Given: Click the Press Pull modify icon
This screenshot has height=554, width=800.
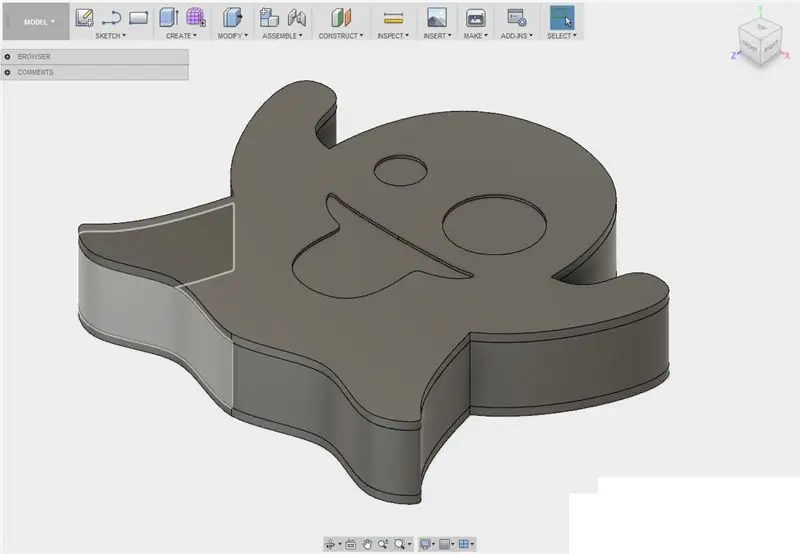Looking at the screenshot, I should tap(232, 17).
